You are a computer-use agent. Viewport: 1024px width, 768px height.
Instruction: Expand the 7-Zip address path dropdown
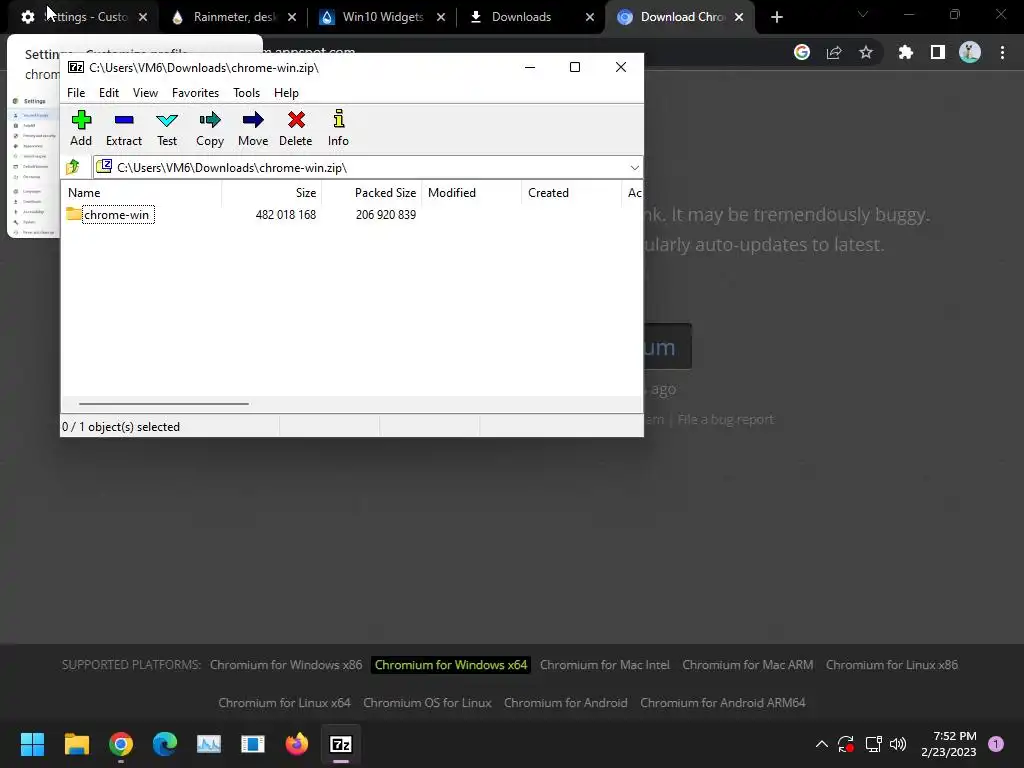pyautogui.click(x=634, y=168)
